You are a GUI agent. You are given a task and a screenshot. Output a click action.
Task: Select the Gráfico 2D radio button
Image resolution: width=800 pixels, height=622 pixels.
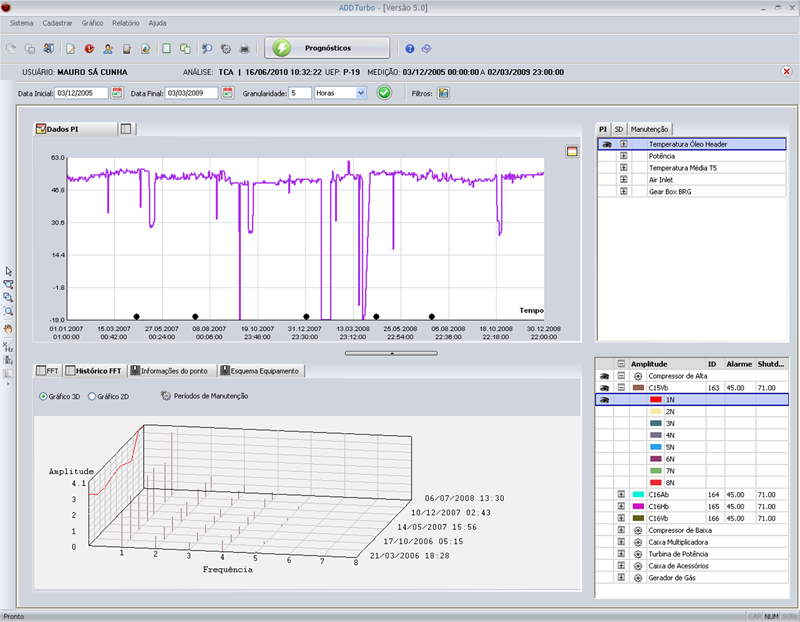[92, 396]
